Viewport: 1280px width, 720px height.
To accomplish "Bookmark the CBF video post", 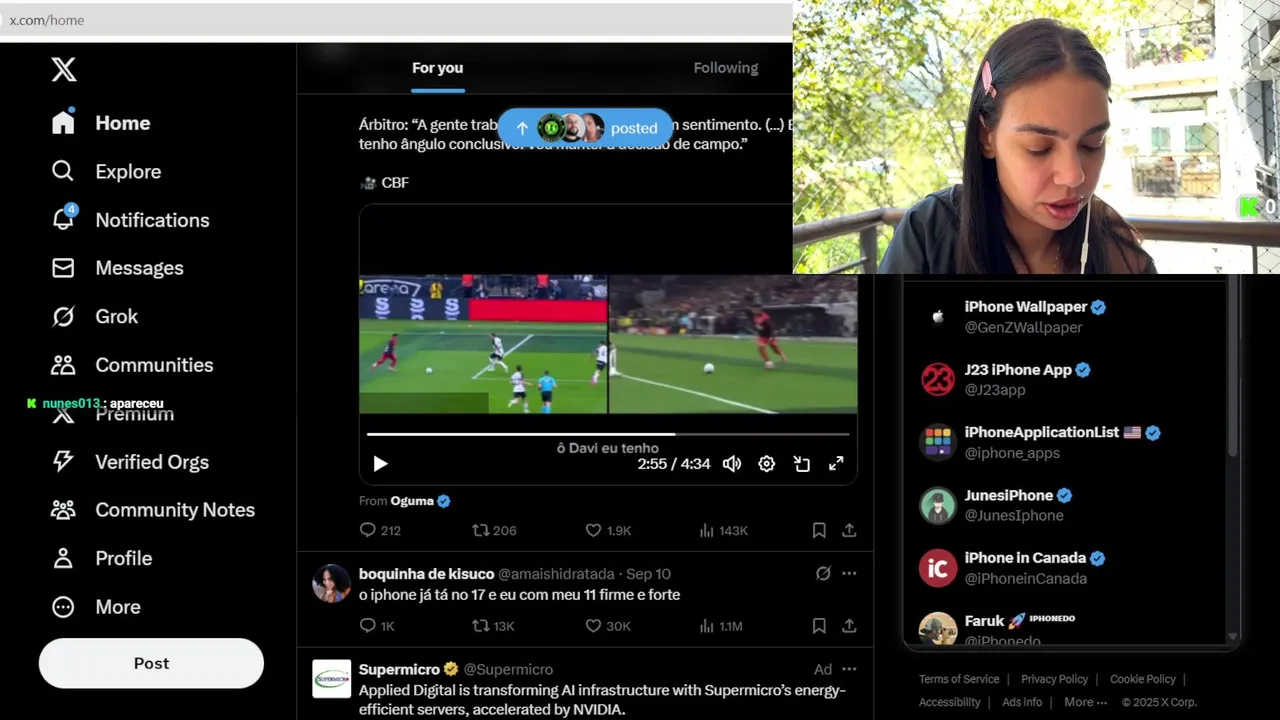I will (819, 530).
